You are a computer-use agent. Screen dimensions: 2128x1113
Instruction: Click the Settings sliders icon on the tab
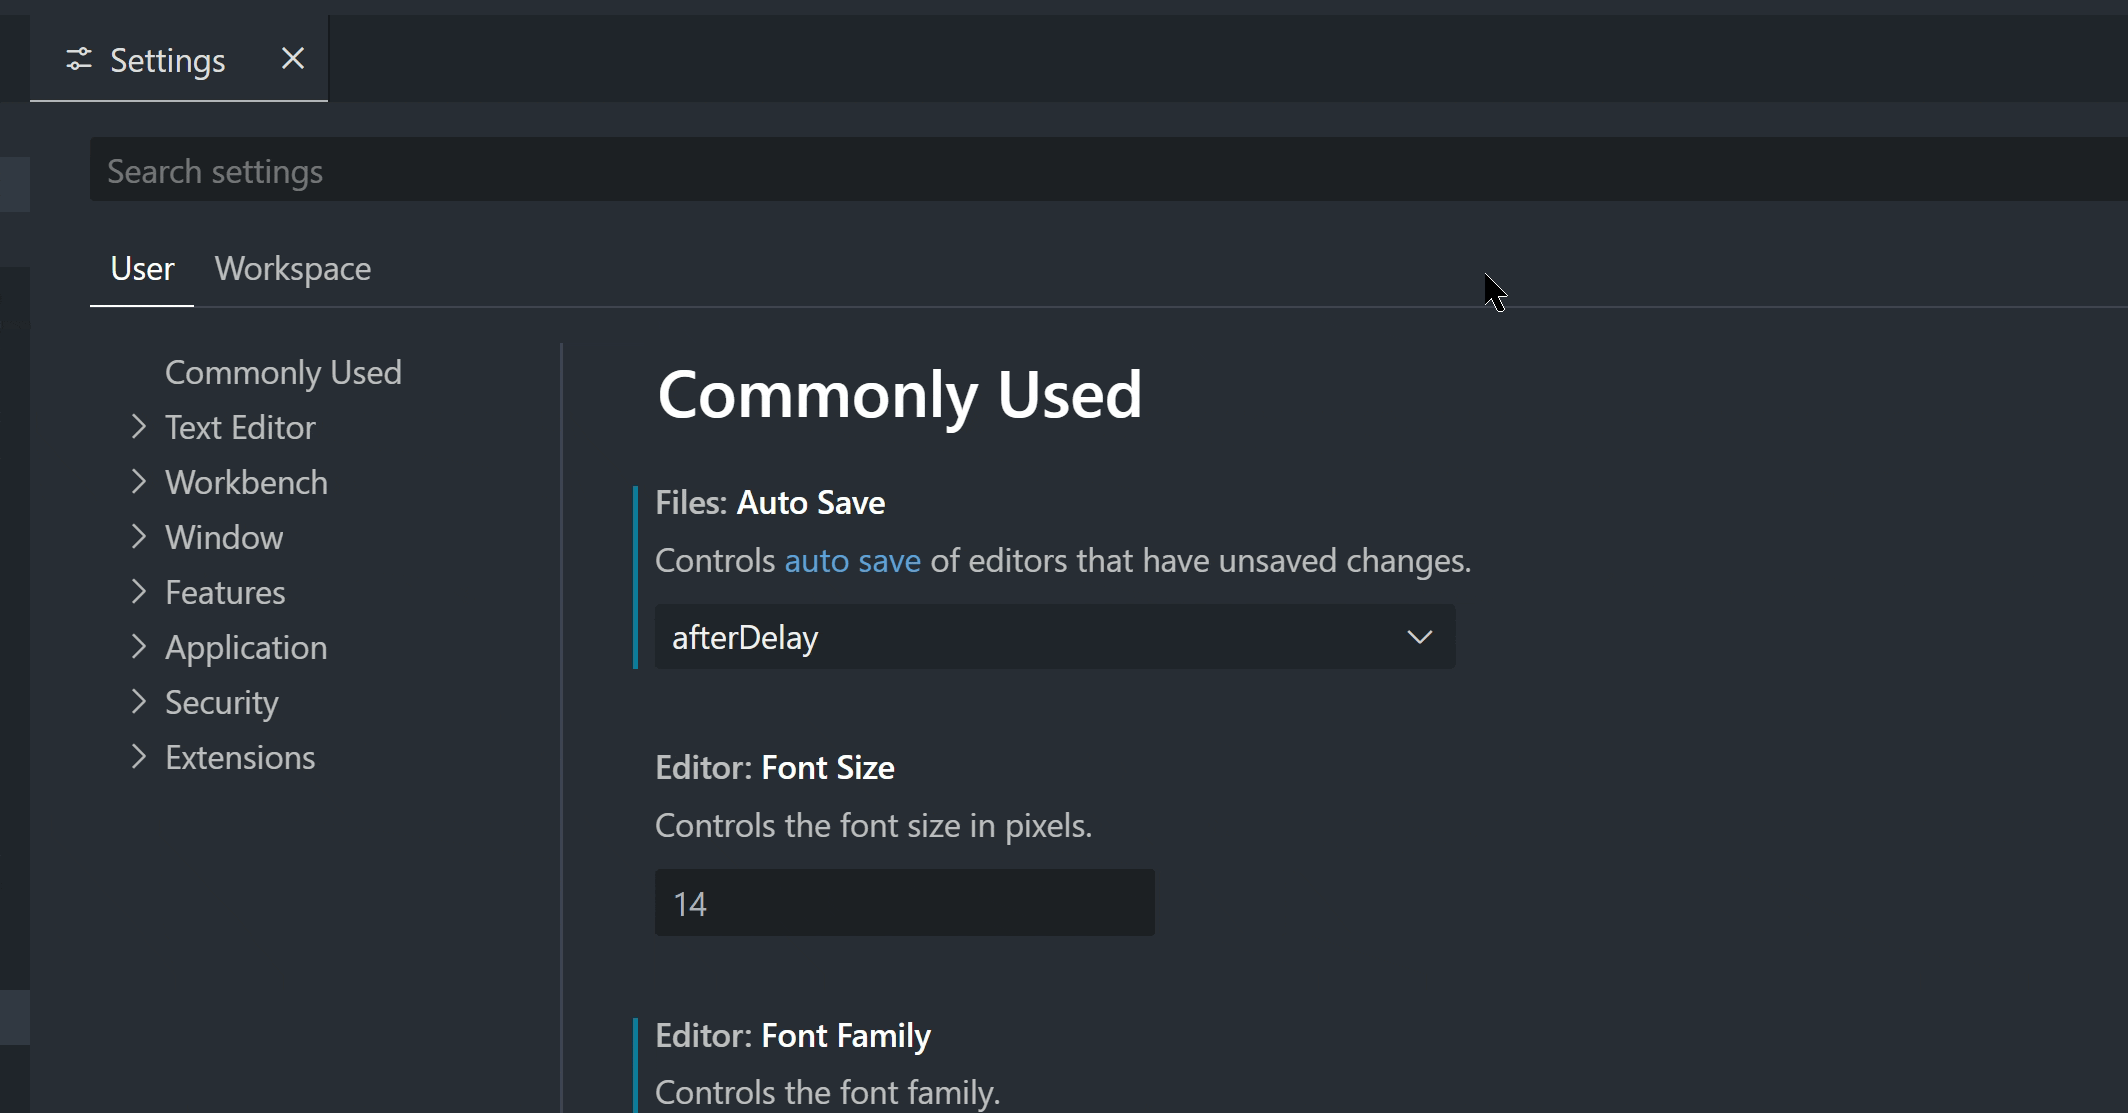pos(81,60)
